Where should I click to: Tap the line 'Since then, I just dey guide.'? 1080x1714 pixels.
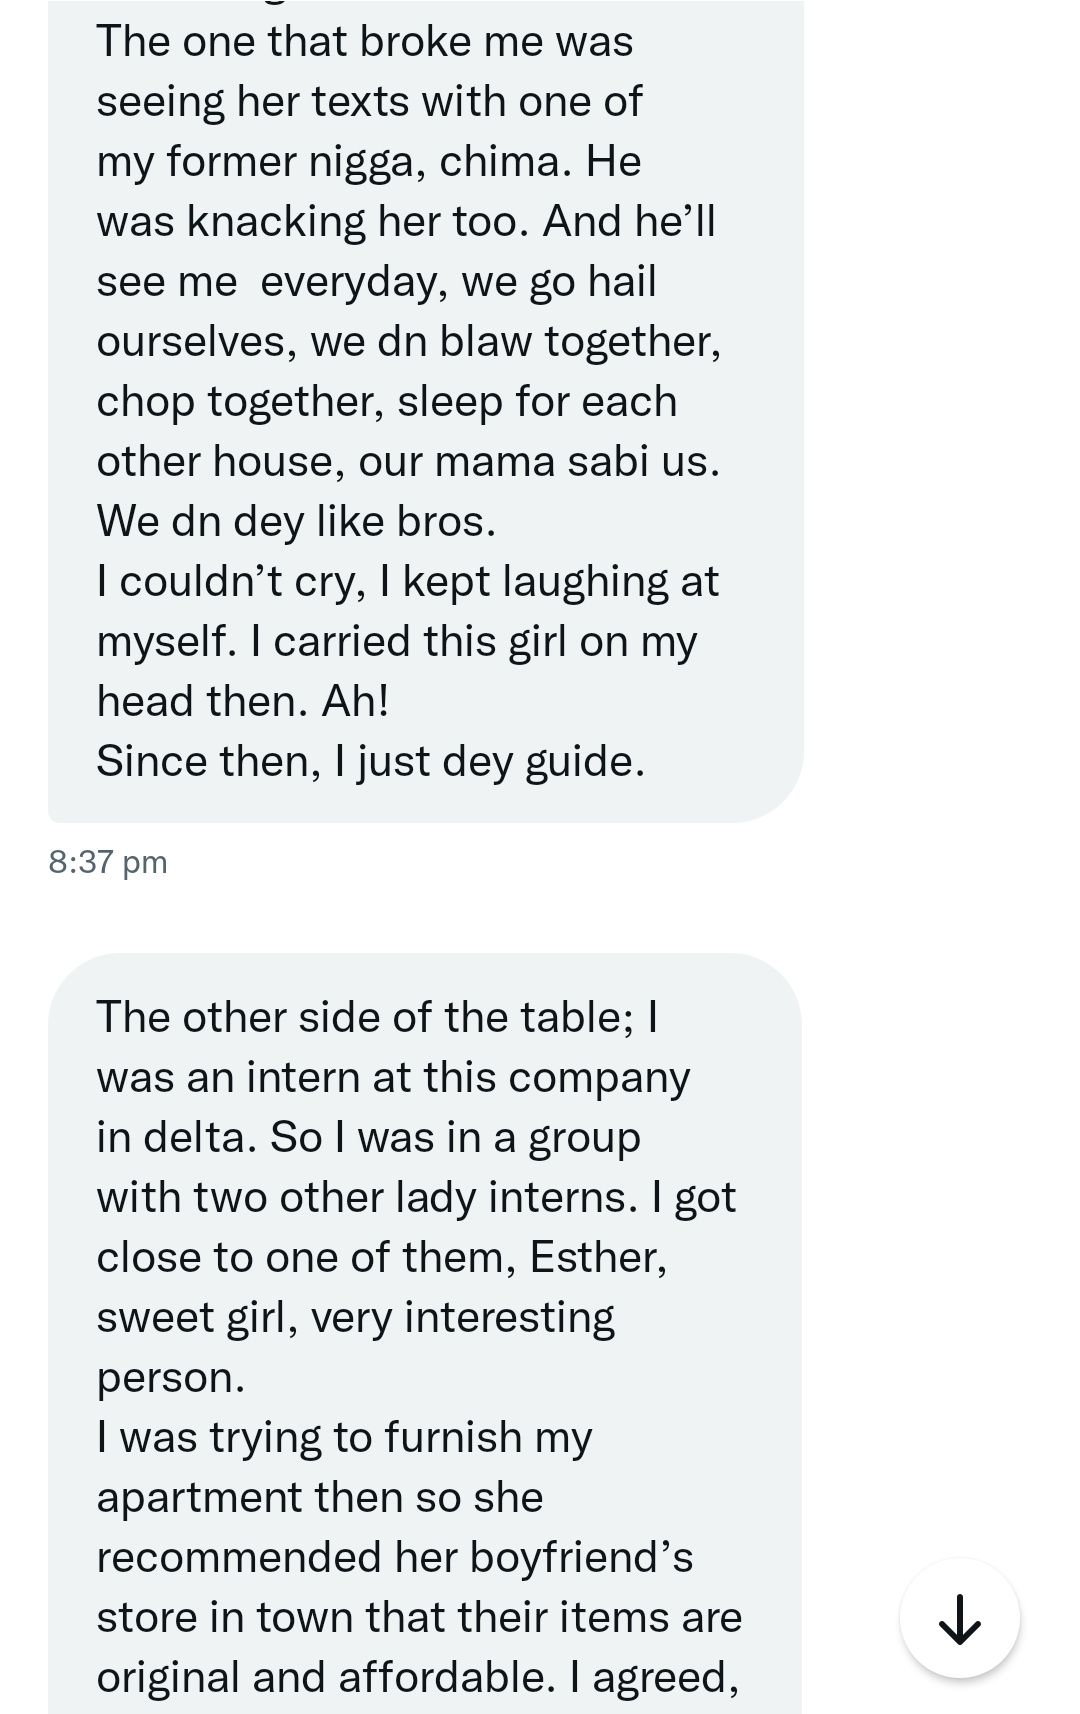tap(370, 762)
